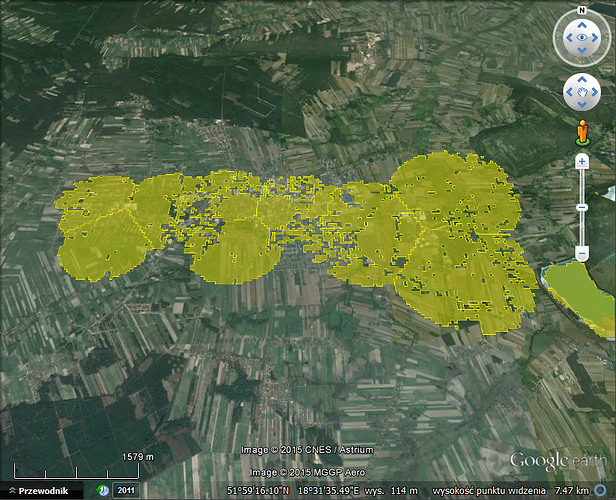Click the 2011 imagery year button
616x500 pixels.
point(126,490)
